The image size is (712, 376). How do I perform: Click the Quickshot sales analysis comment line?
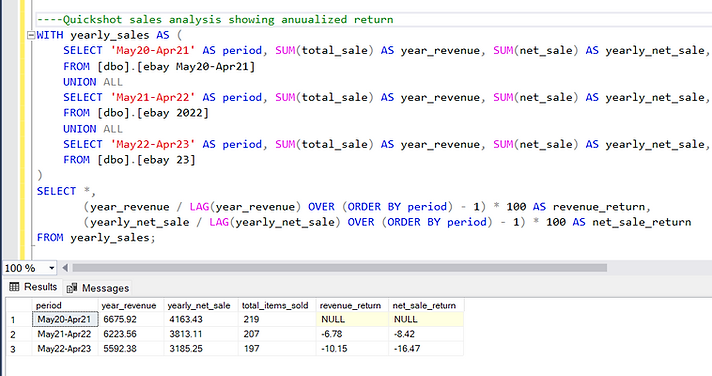[215, 20]
